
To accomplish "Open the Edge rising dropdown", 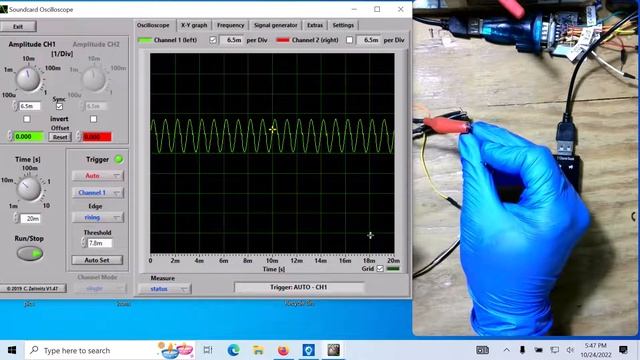I will tap(98, 218).
